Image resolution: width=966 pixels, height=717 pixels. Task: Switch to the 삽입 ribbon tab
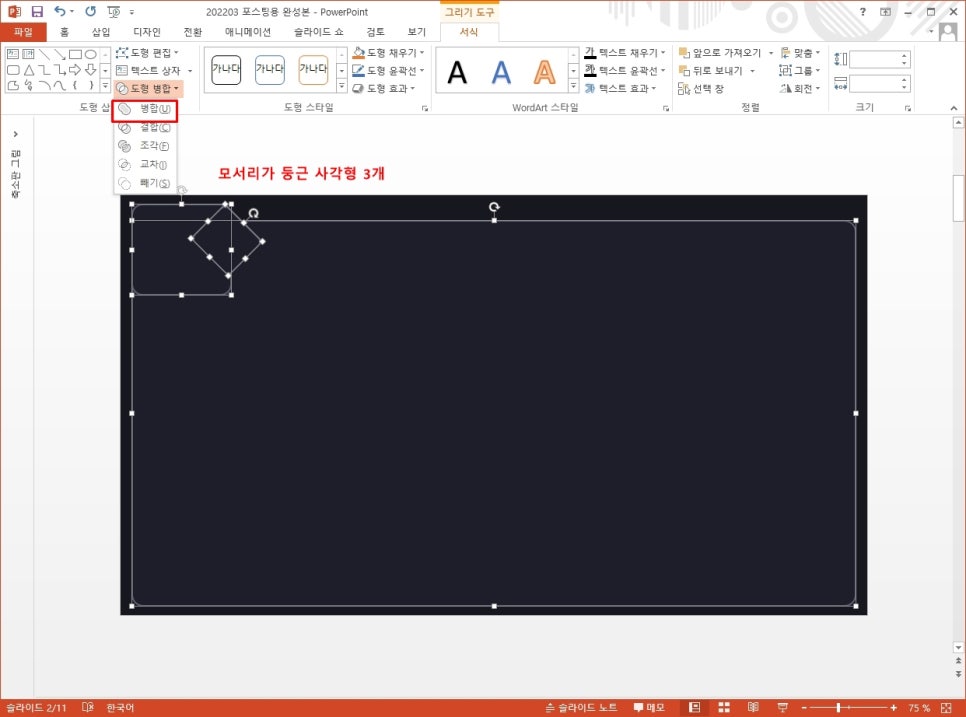[100, 32]
